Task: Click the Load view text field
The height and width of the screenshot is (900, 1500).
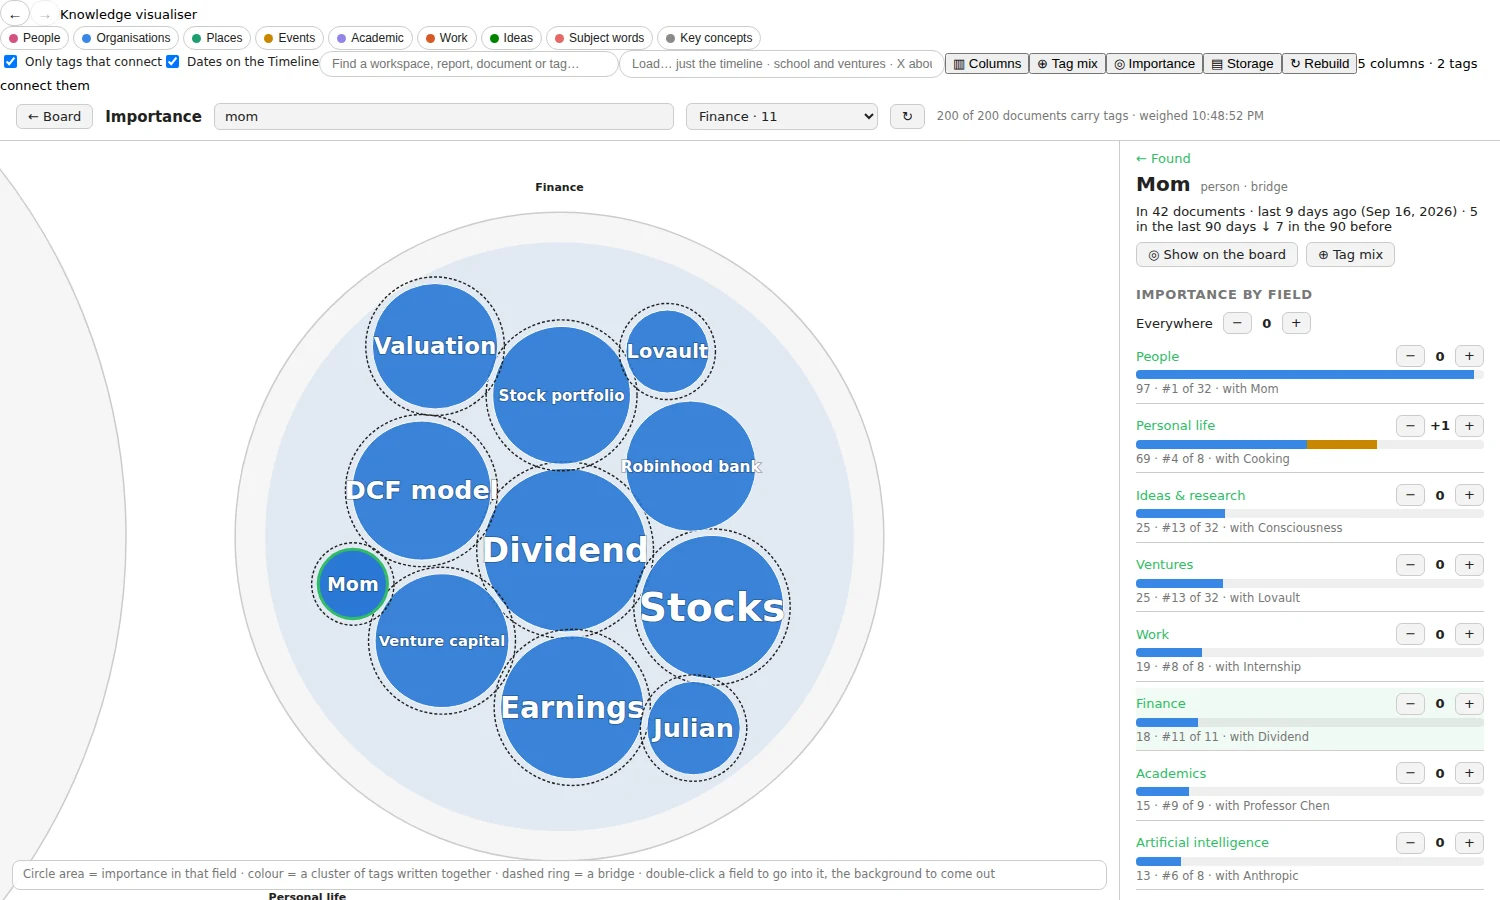Action: click(782, 64)
